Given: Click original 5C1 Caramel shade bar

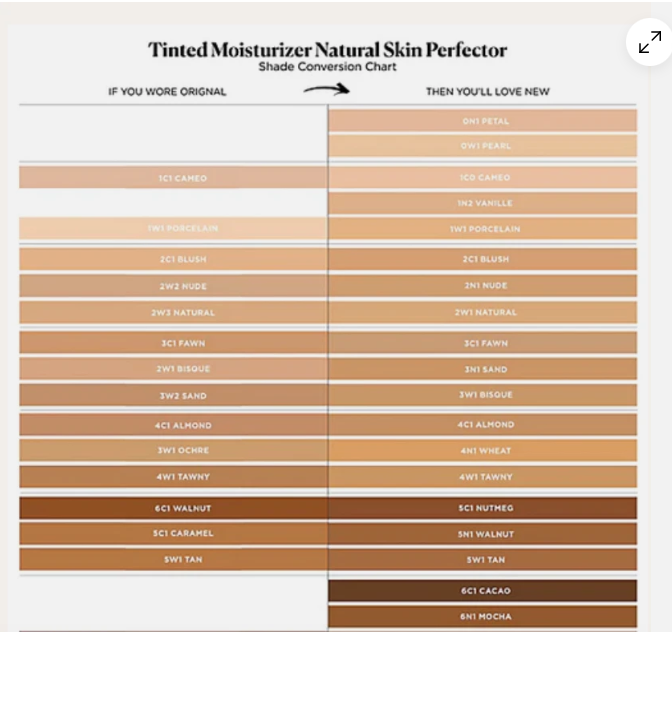Looking at the screenshot, I should pyautogui.click(x=173, y=534).
